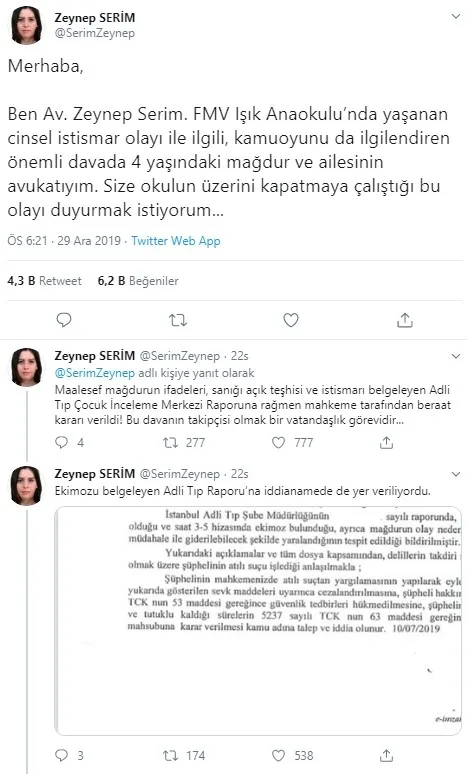Expand options for the first reply tweet
Screen dimensions: 468x774
point(456,356)
